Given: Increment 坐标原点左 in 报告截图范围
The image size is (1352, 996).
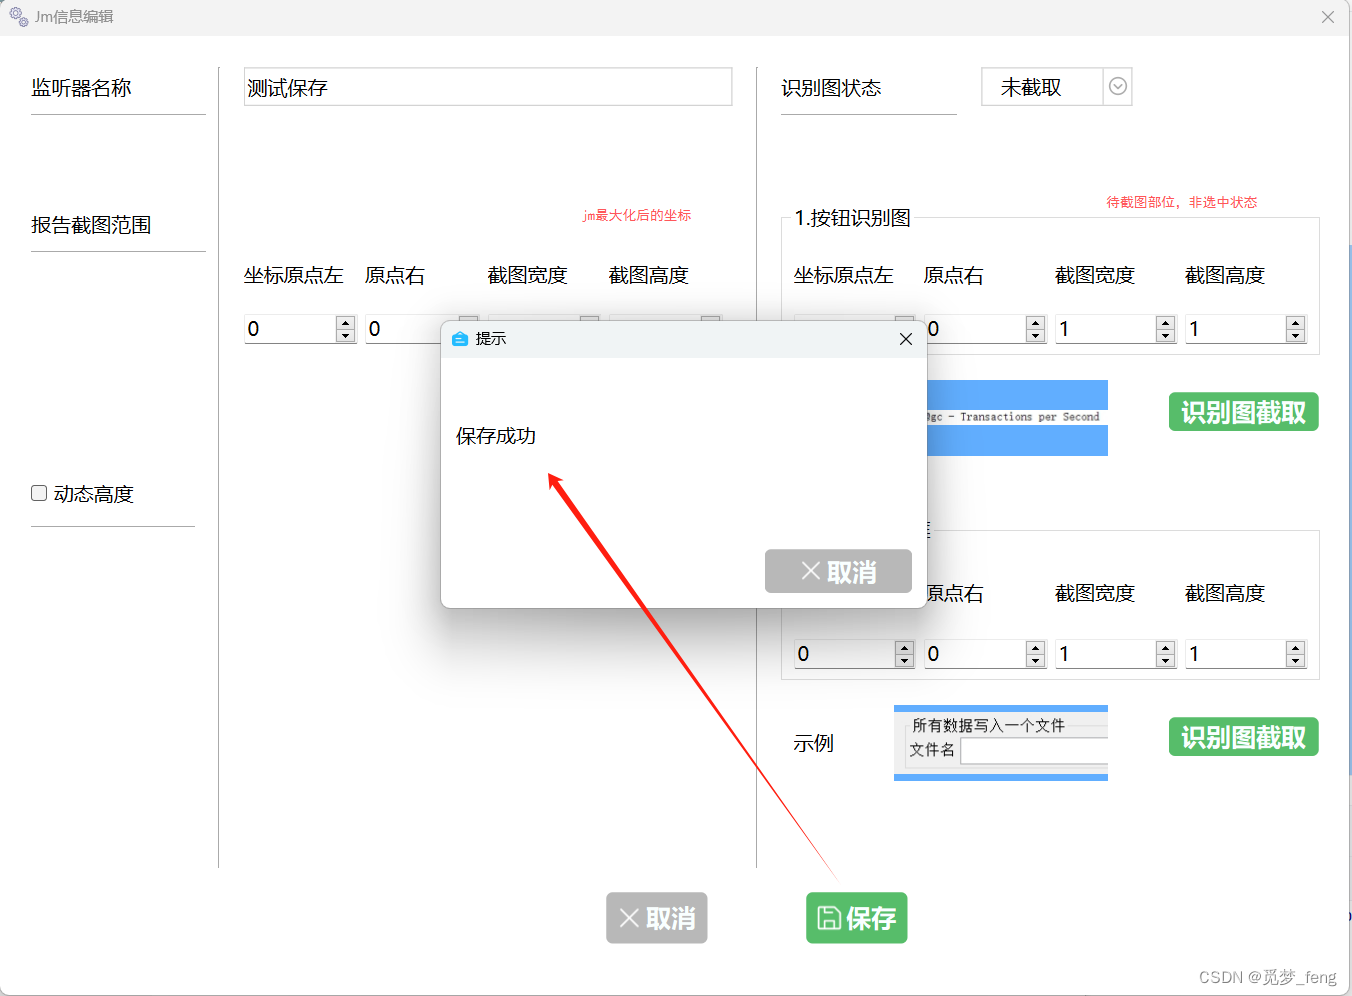Looking at the screenshot, I should 346,322.
